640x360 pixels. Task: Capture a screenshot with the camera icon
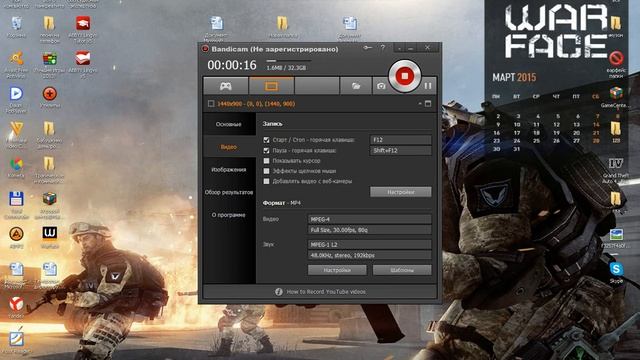tap(381, 86)
